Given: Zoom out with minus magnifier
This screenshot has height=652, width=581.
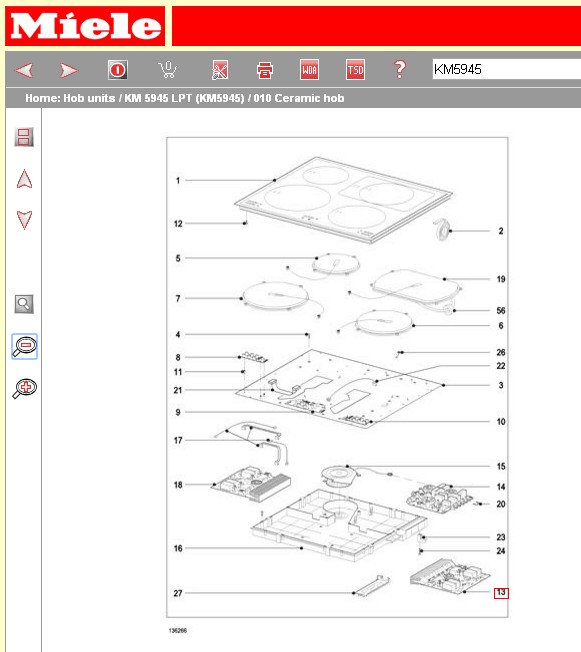Looking at the screenshot, I should (25, 346).
